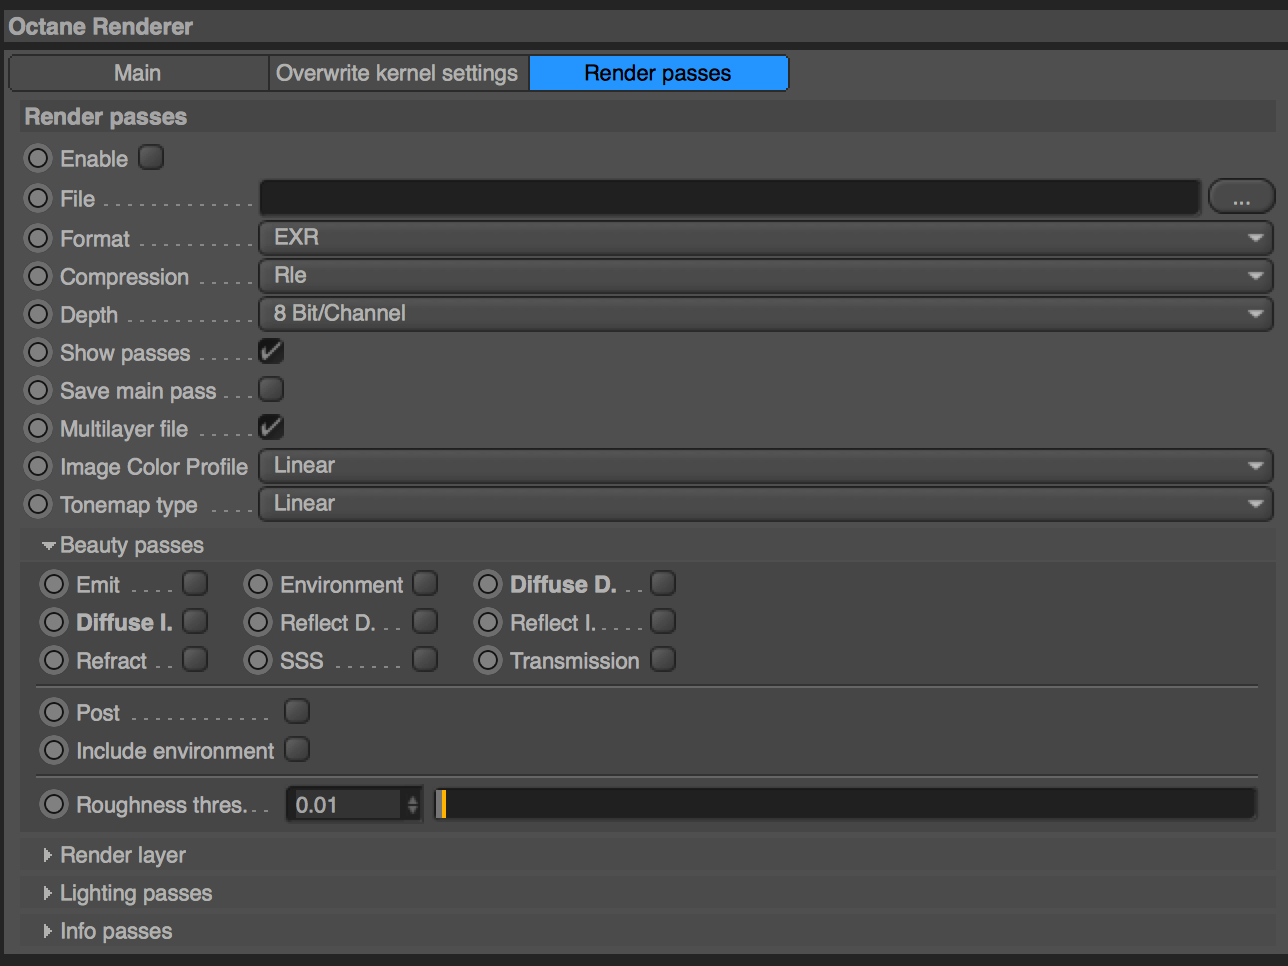
Task: Select the Render passes tab
Action: (658, 73)
